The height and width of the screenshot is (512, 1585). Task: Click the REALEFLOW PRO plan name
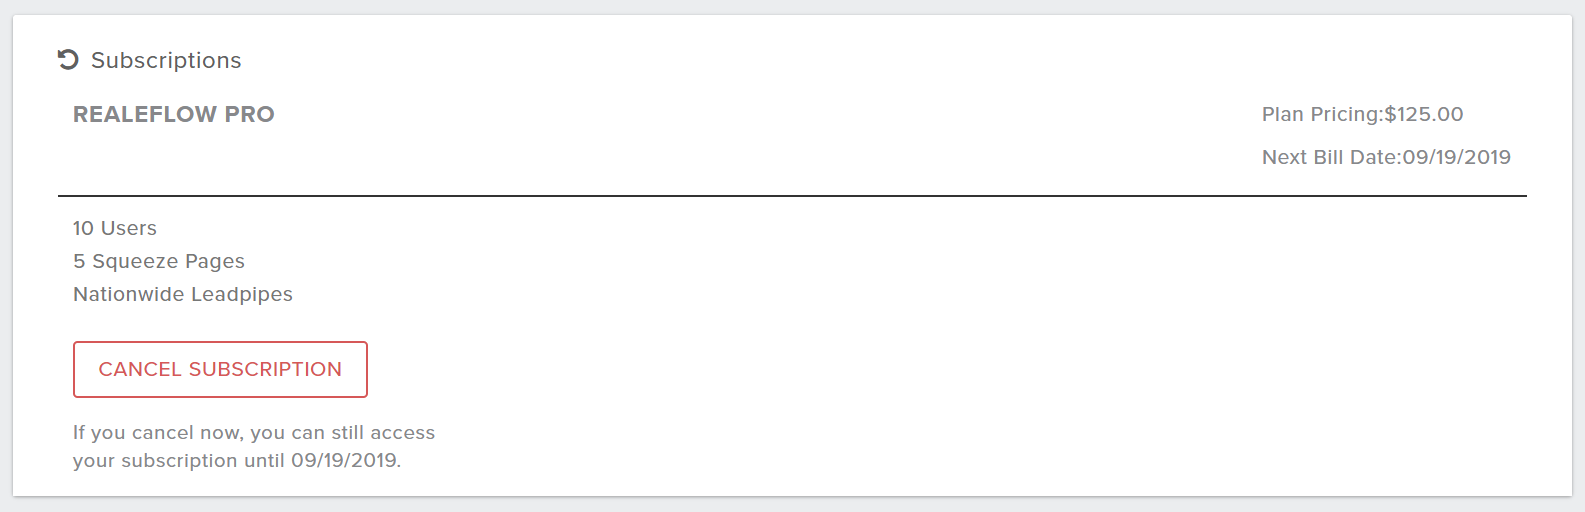174,114
